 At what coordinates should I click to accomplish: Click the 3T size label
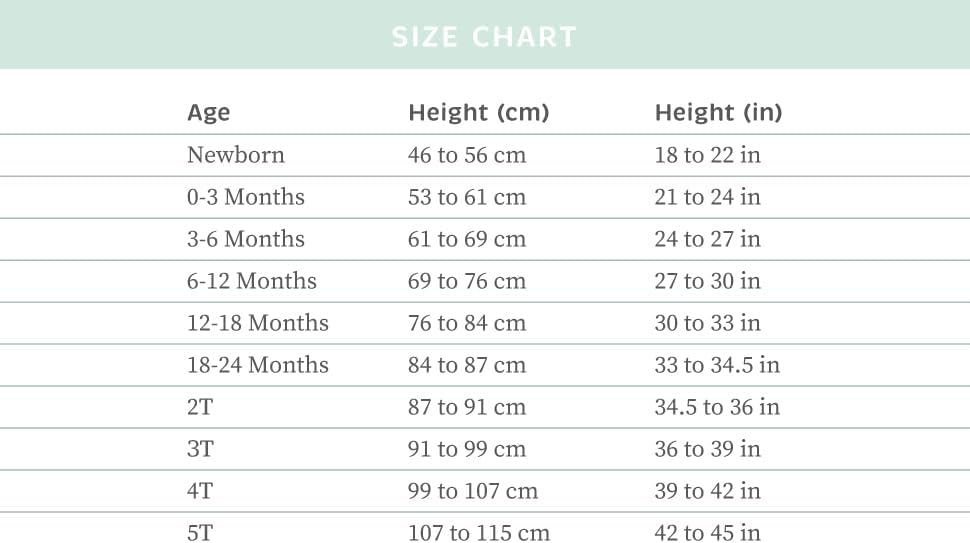click(200, 449)
